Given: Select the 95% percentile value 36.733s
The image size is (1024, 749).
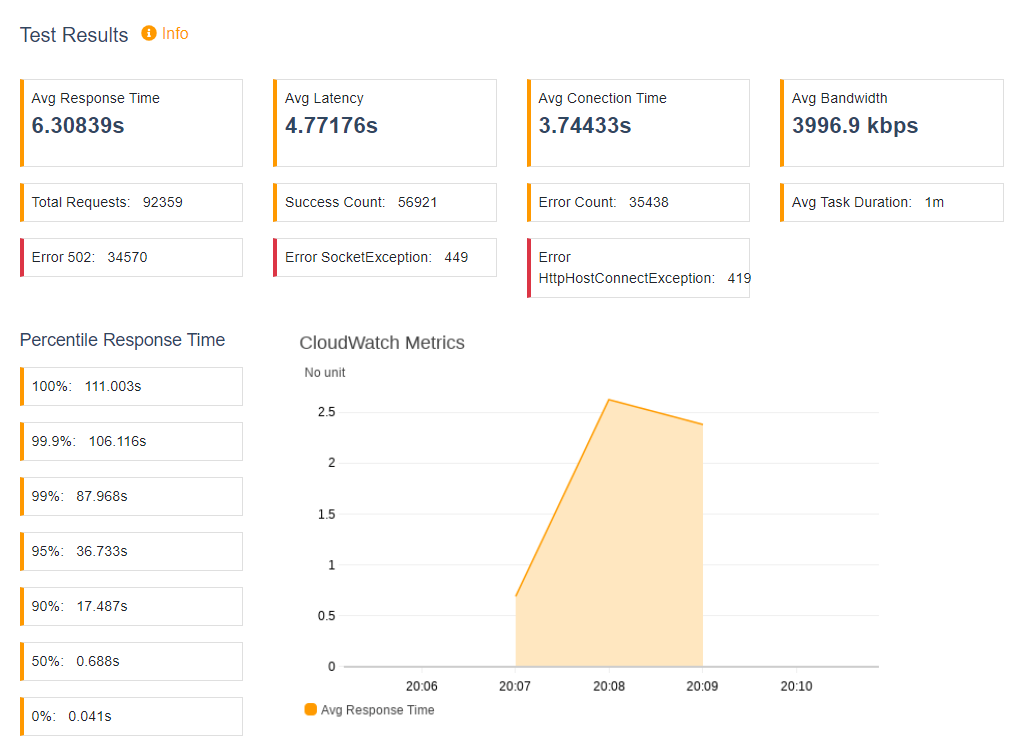Looking at the screenshot, I should point(102,551).
